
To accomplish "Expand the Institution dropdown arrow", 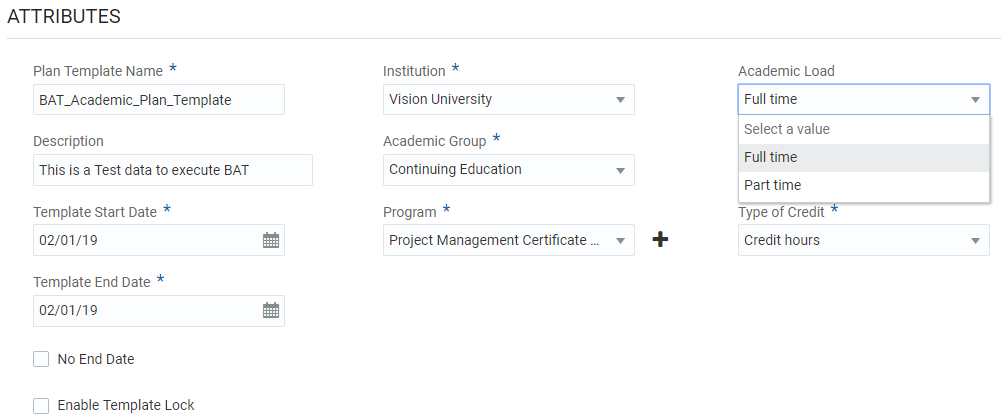I will pyautogui.click(x=620, y=100).
